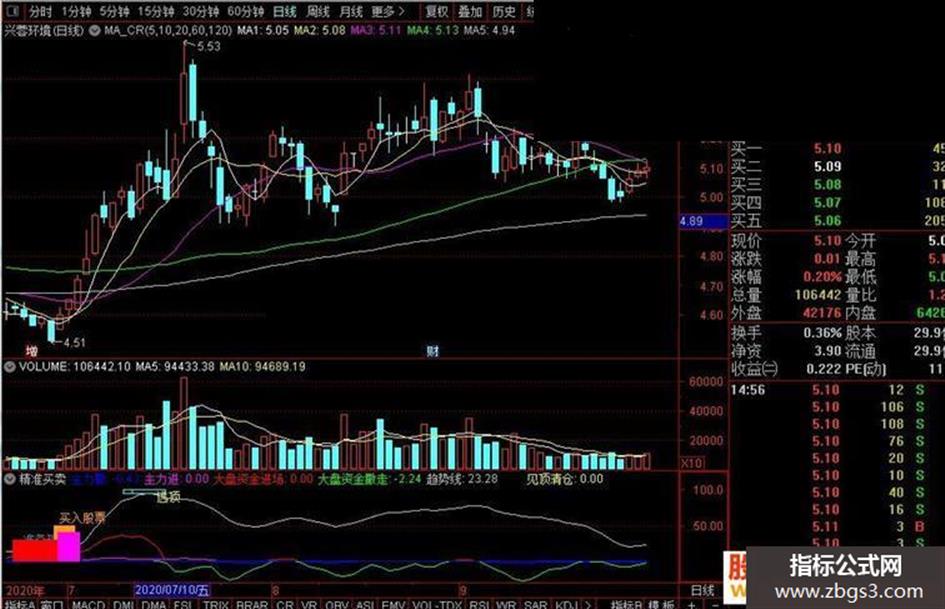Image resolution: width=945 pixels, height=609 pixels.
Task: Click the 财 financial marker on chart
Action: [x=432, y=350]
